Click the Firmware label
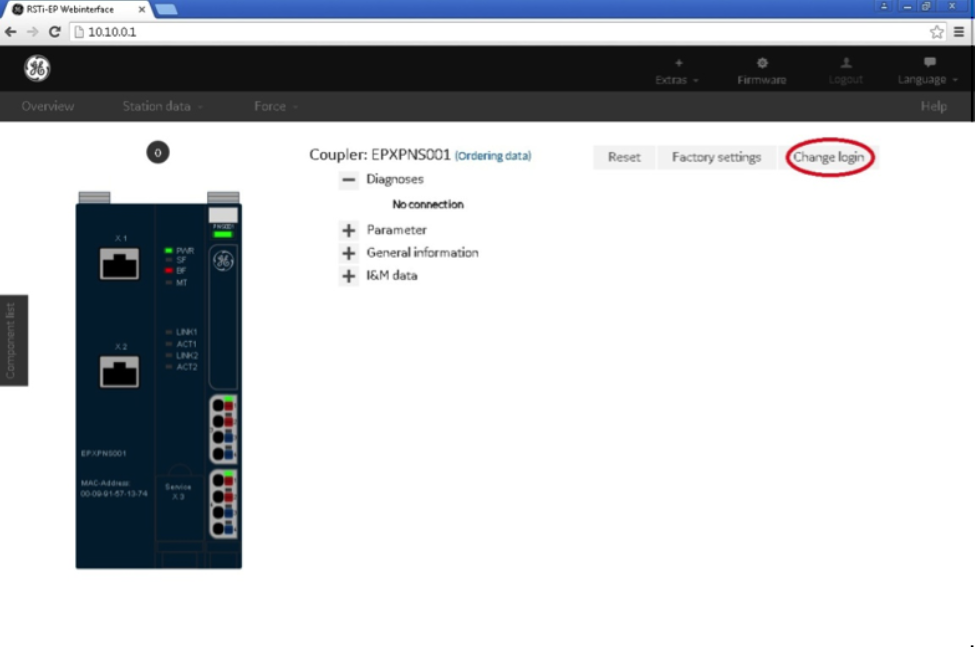Image resolution: width=975 pixels, height=647 pixels. tap(762, 80)
